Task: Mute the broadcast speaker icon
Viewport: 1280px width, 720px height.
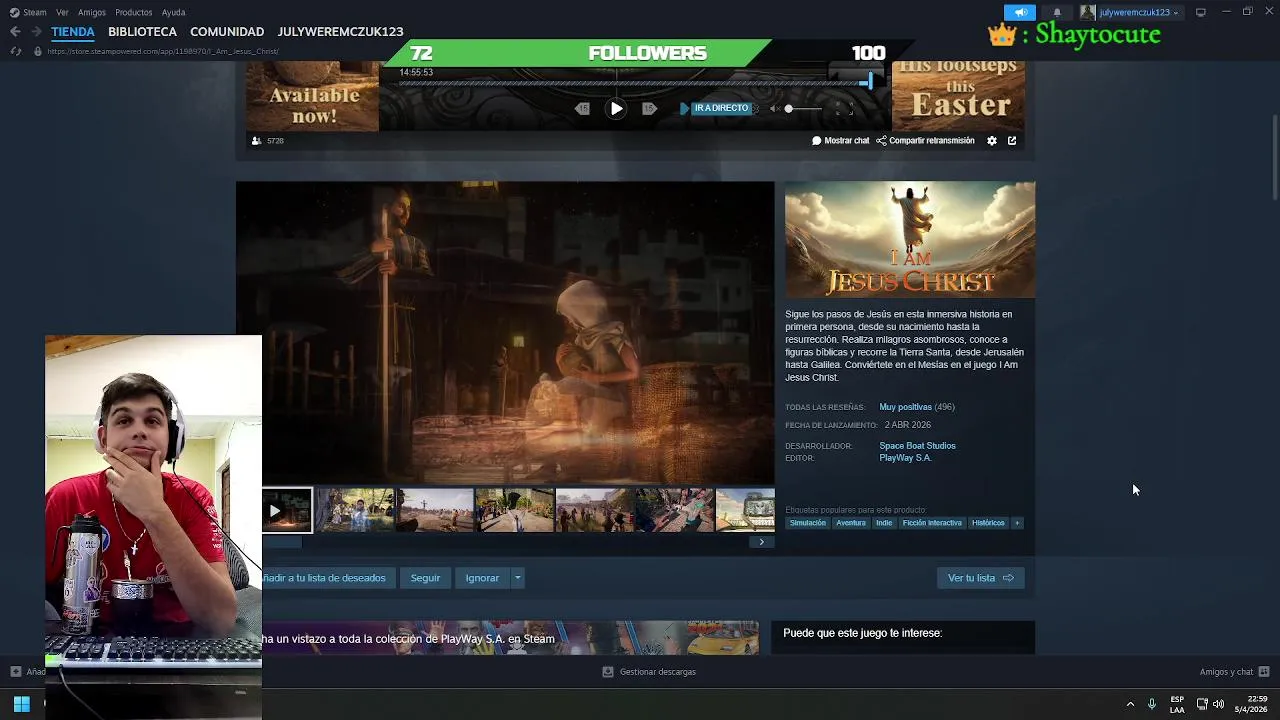Action: [x=774, y=108]
